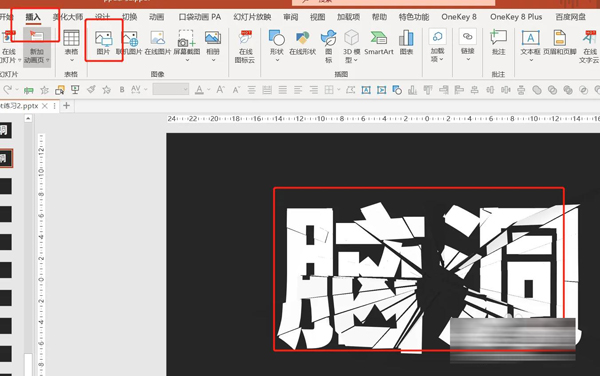Open the 口袋动画 PA tab

[200, 17]
